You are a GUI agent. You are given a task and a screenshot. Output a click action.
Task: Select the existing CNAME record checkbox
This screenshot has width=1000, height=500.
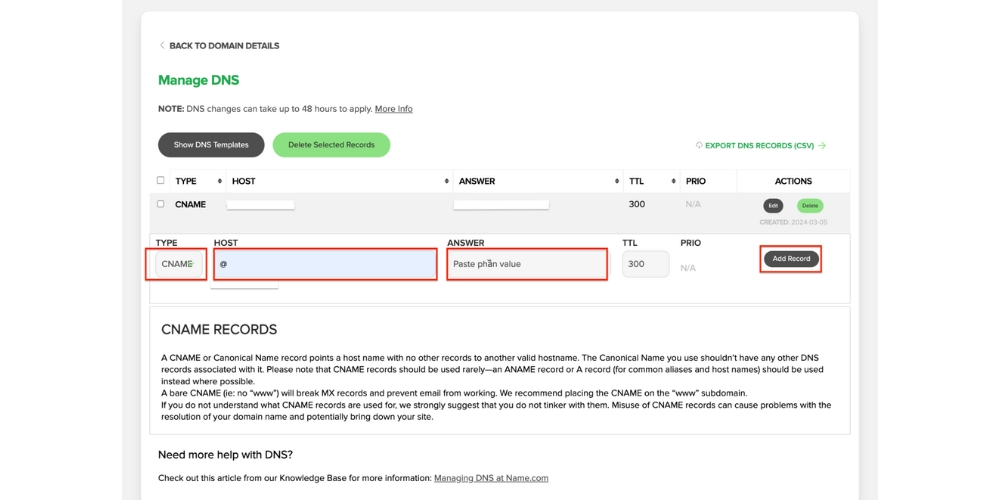(x=161, y=204)
